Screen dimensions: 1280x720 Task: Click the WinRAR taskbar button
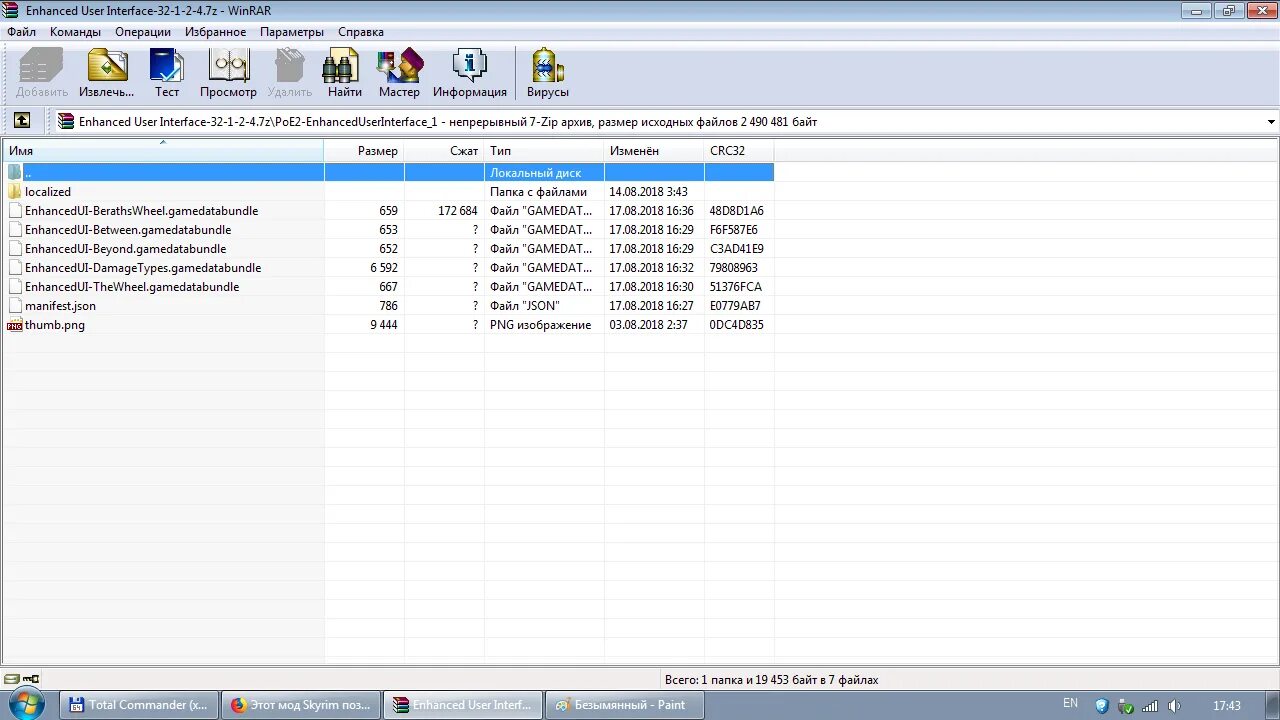click(x=463, y=705)
